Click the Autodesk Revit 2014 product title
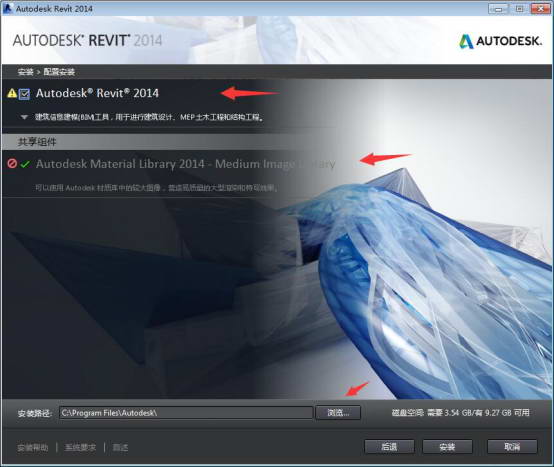Screen dimensions: 554x467 pyautogui.click(x=98, y=93)
